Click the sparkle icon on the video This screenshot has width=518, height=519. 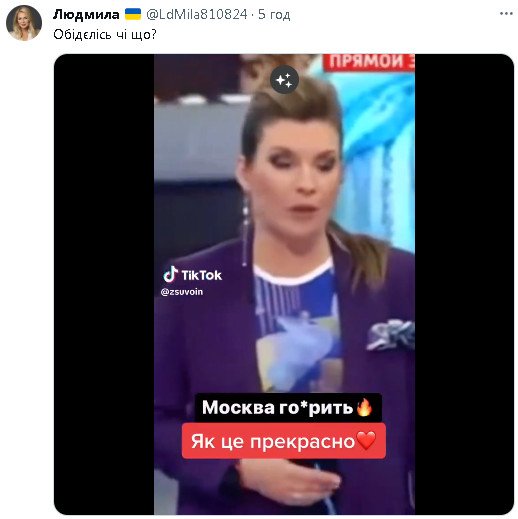(284, 80)
